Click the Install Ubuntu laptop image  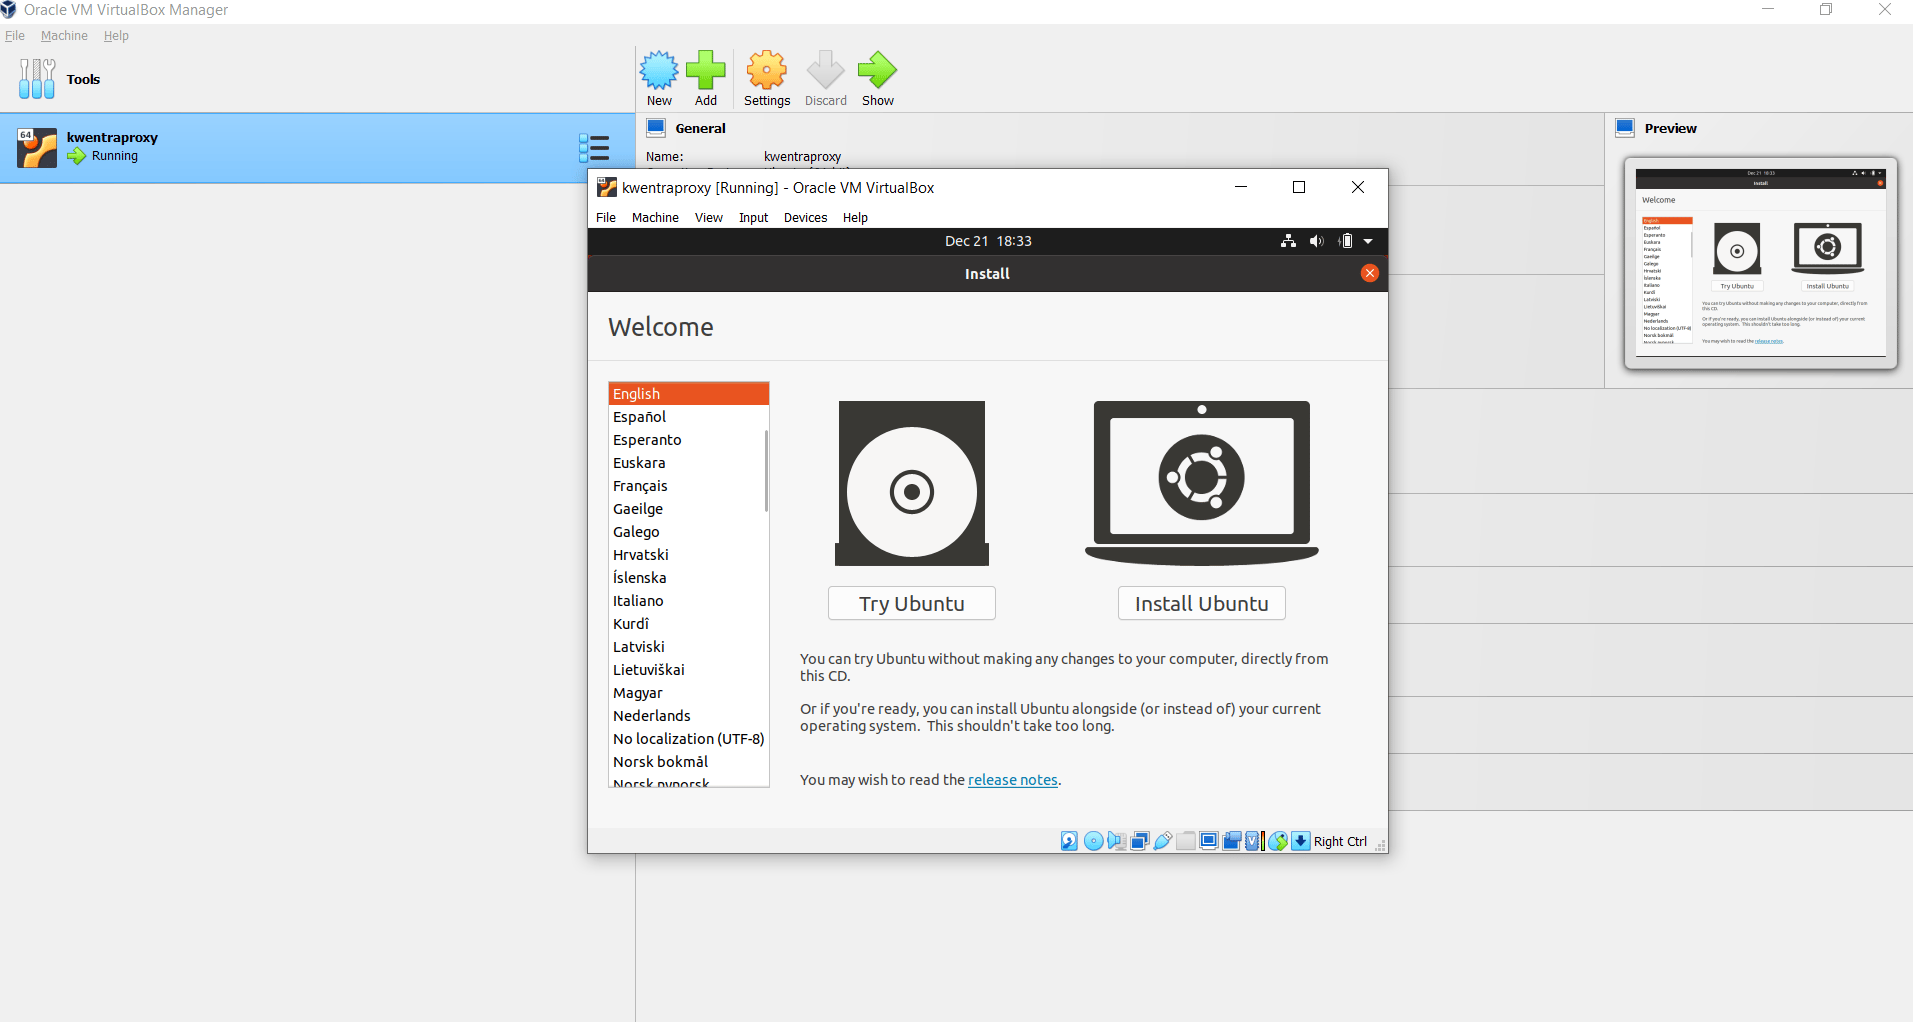(x=1202, y=483)
